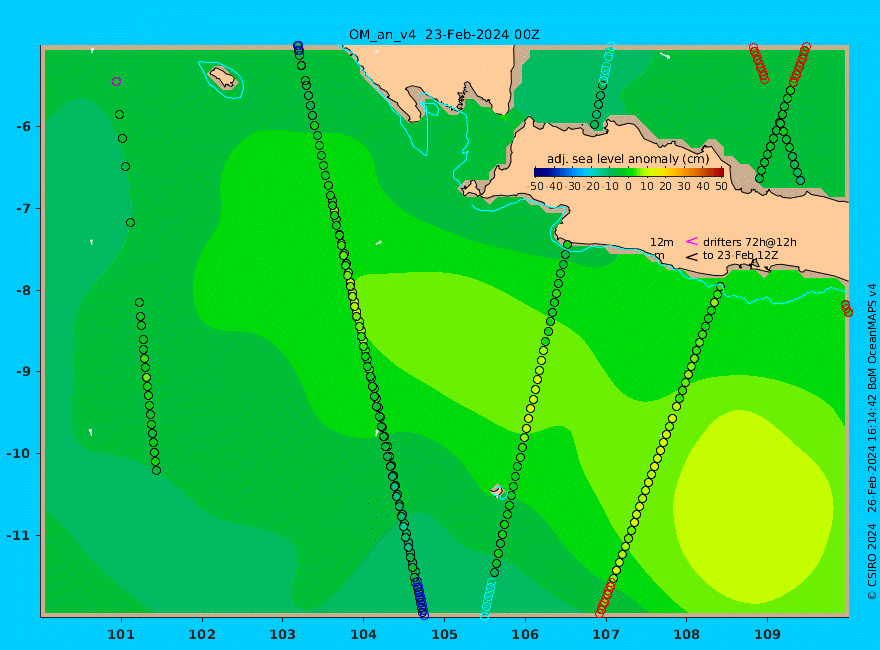The image size is (880, 650).
Task: Click the longitude axis label 108
Action: [x=686, y=635]
